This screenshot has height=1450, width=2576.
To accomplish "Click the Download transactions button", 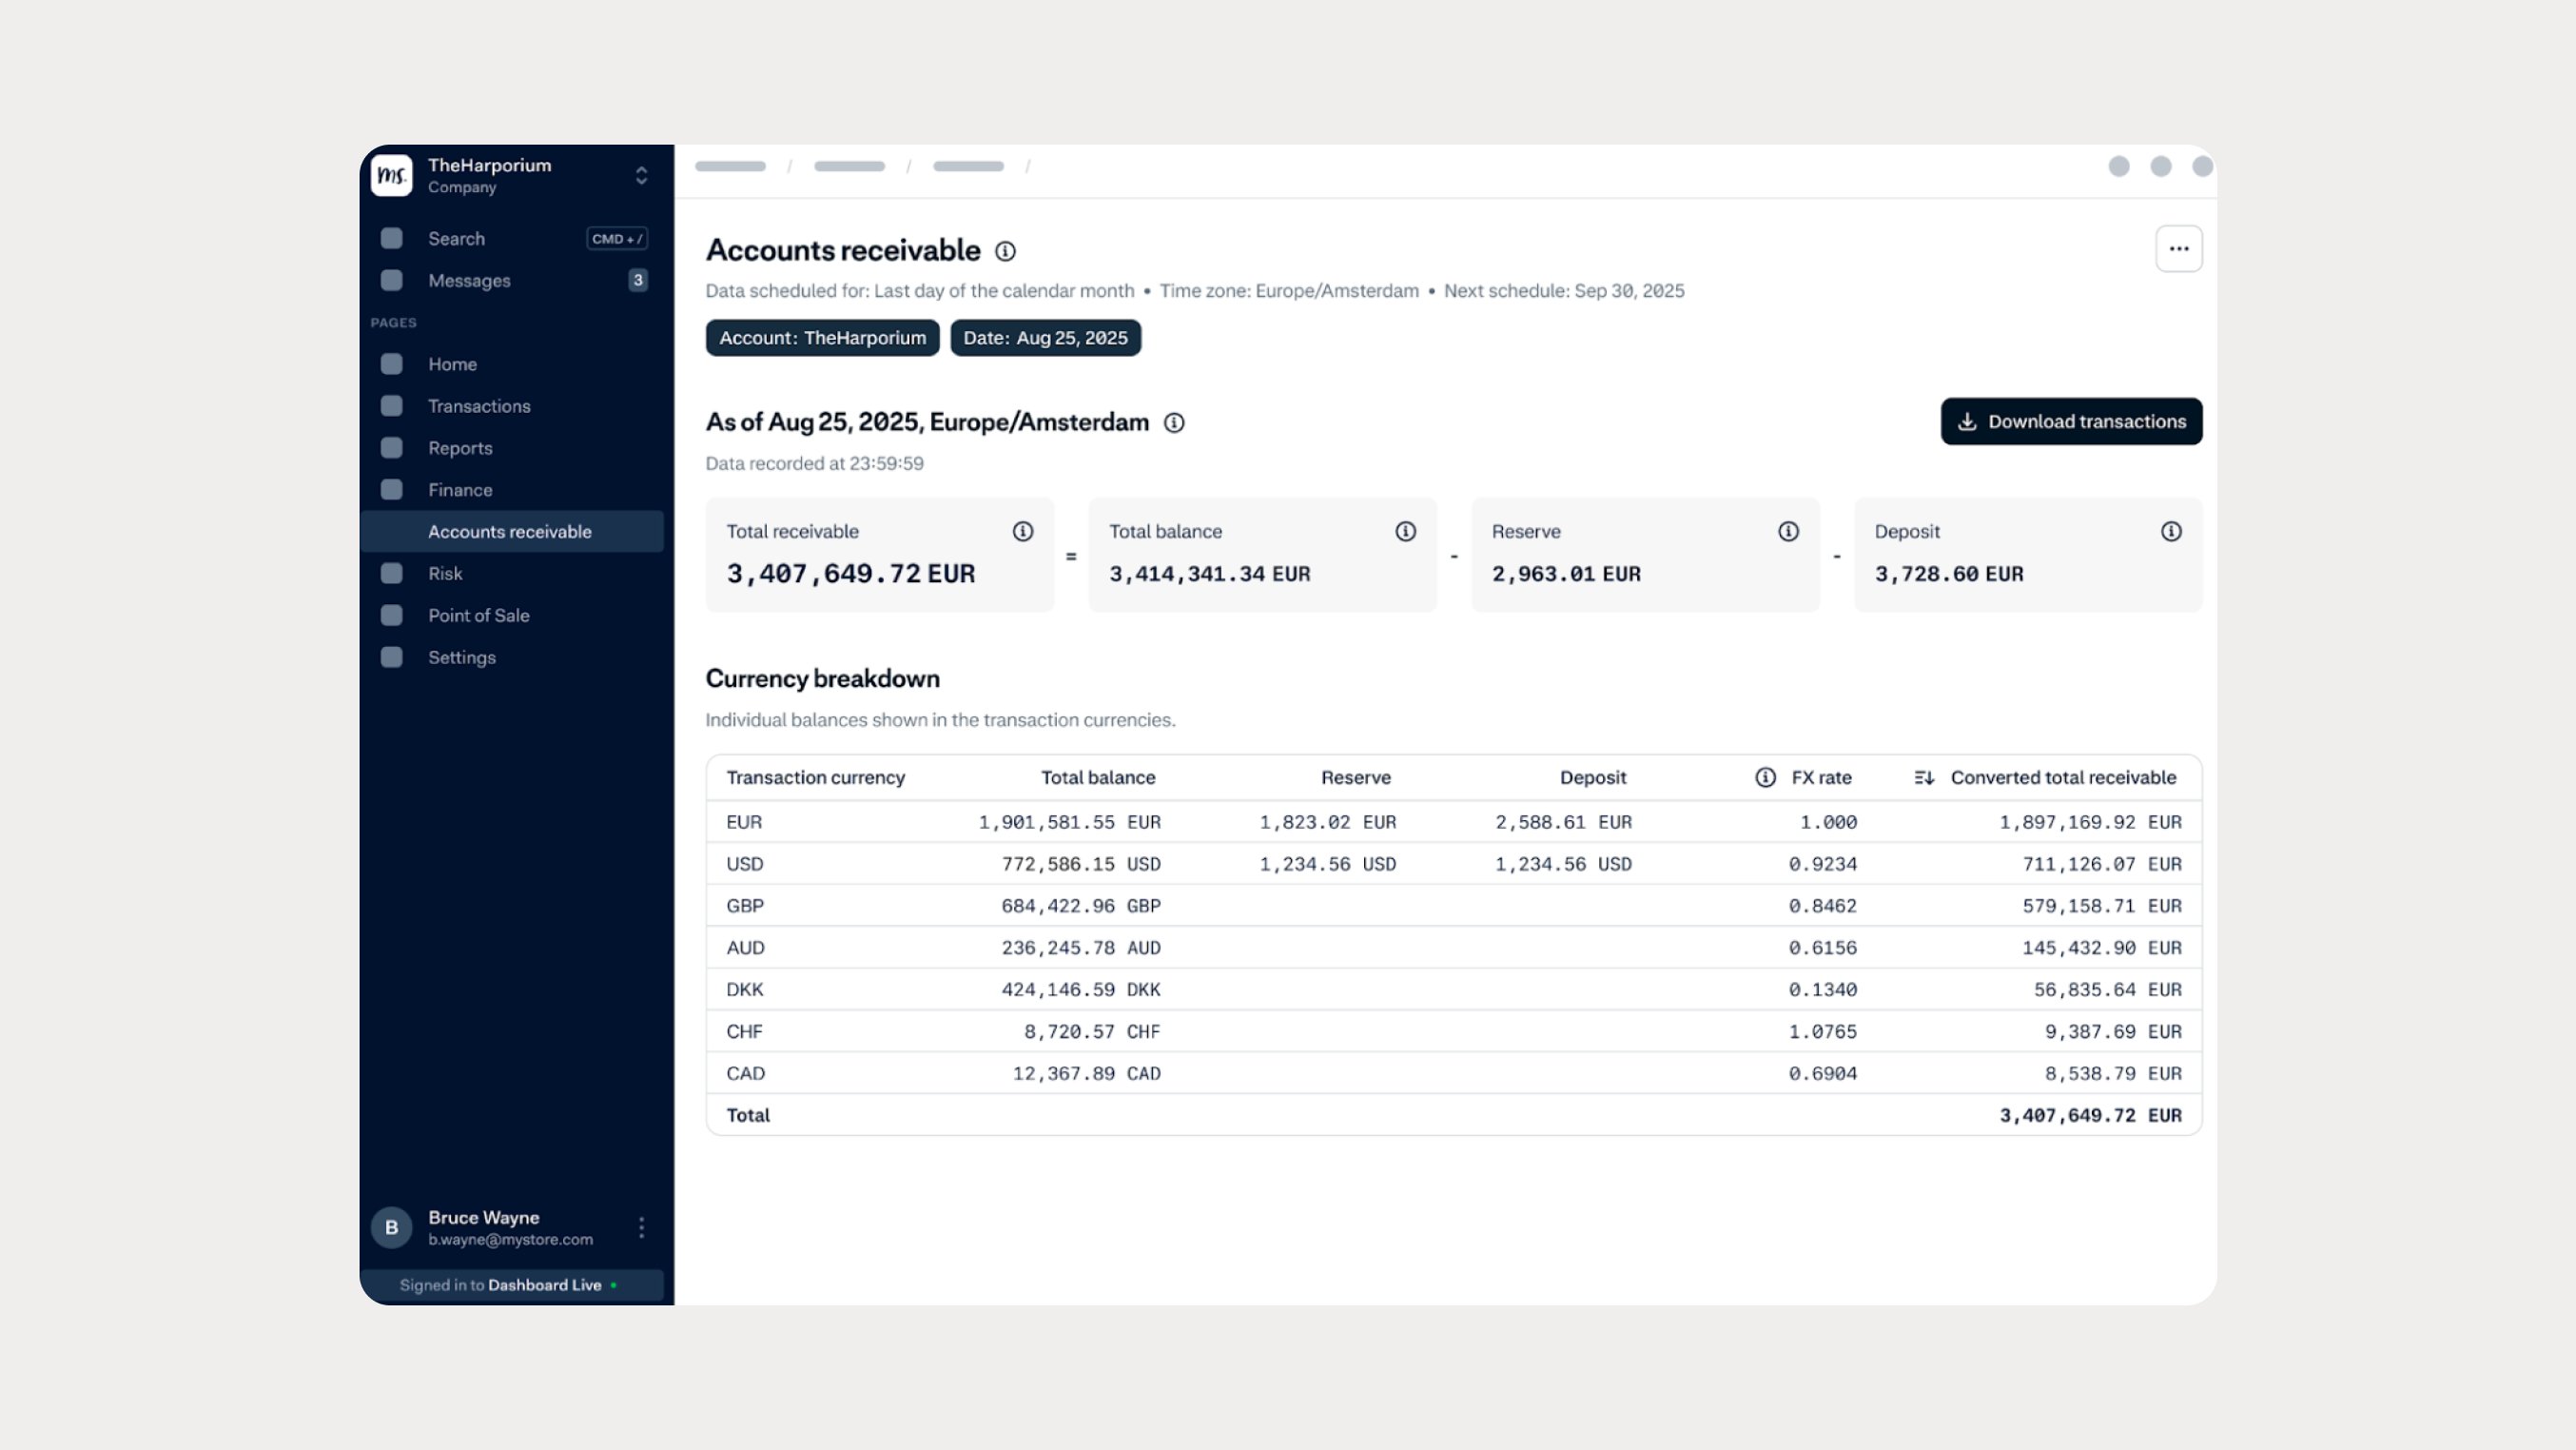I will [x=2071, y=421].
